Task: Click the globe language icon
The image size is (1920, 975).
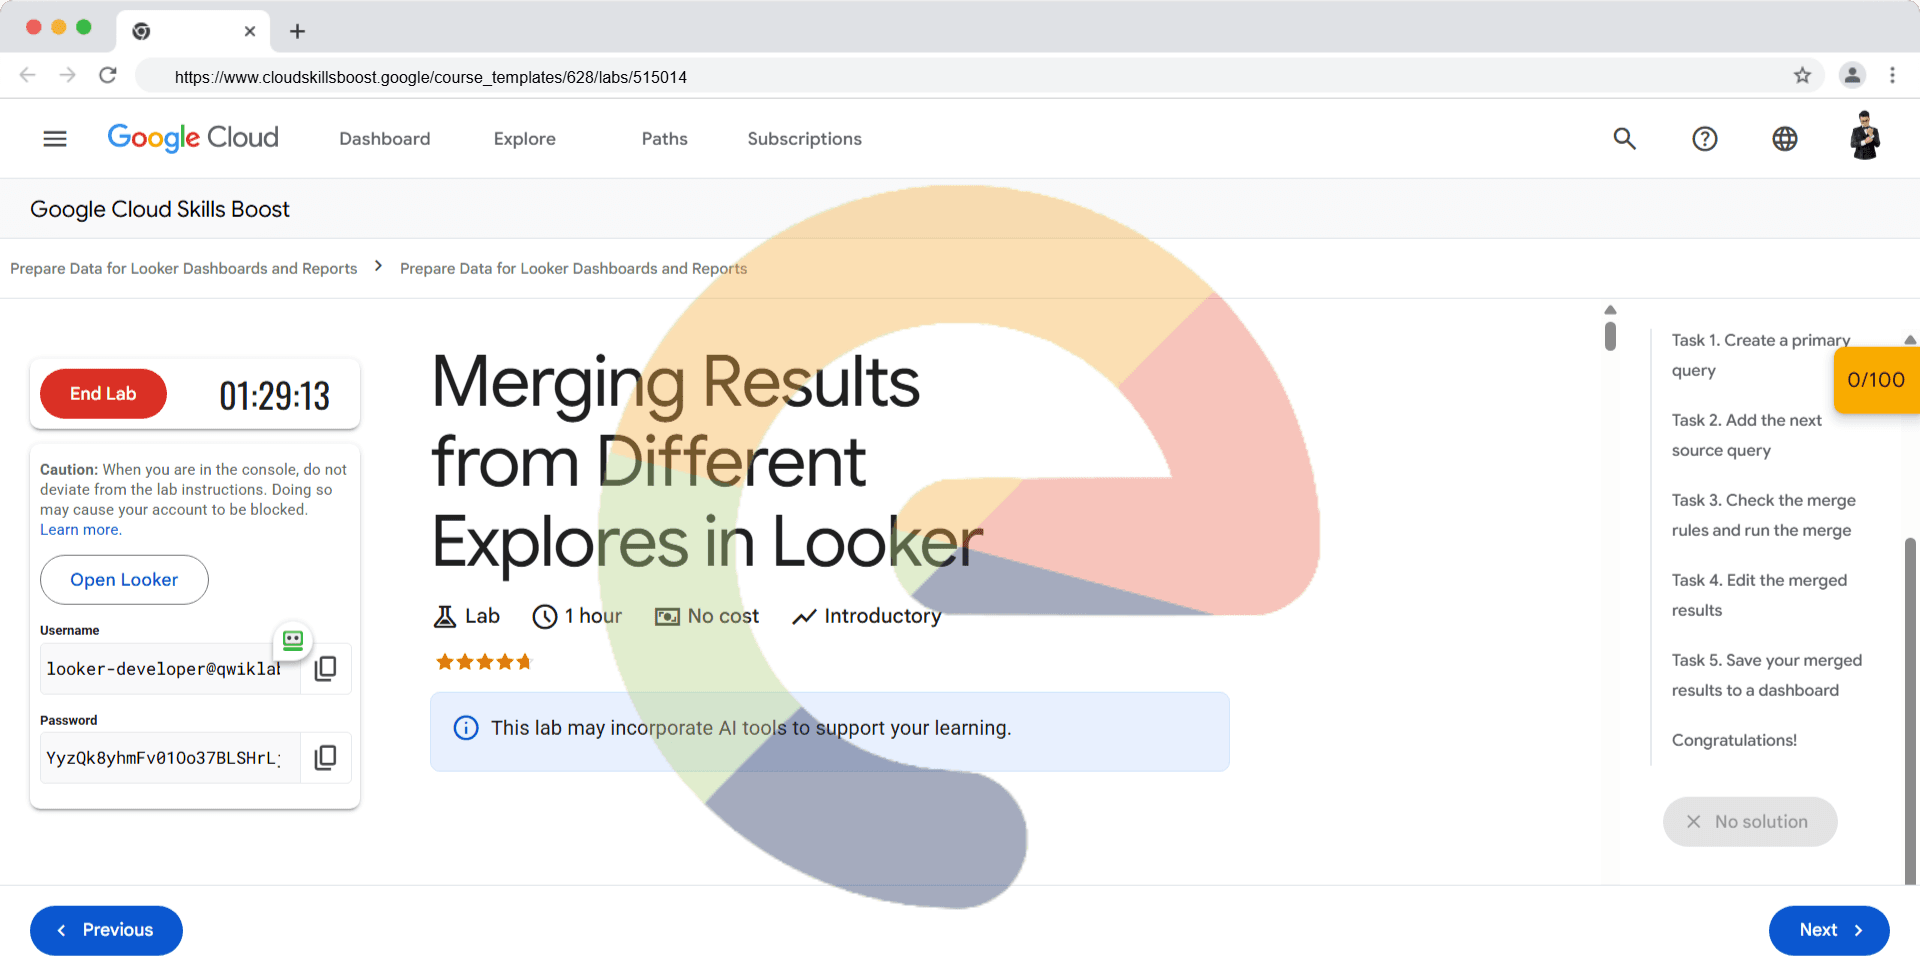Action: tap(1784, 139)
